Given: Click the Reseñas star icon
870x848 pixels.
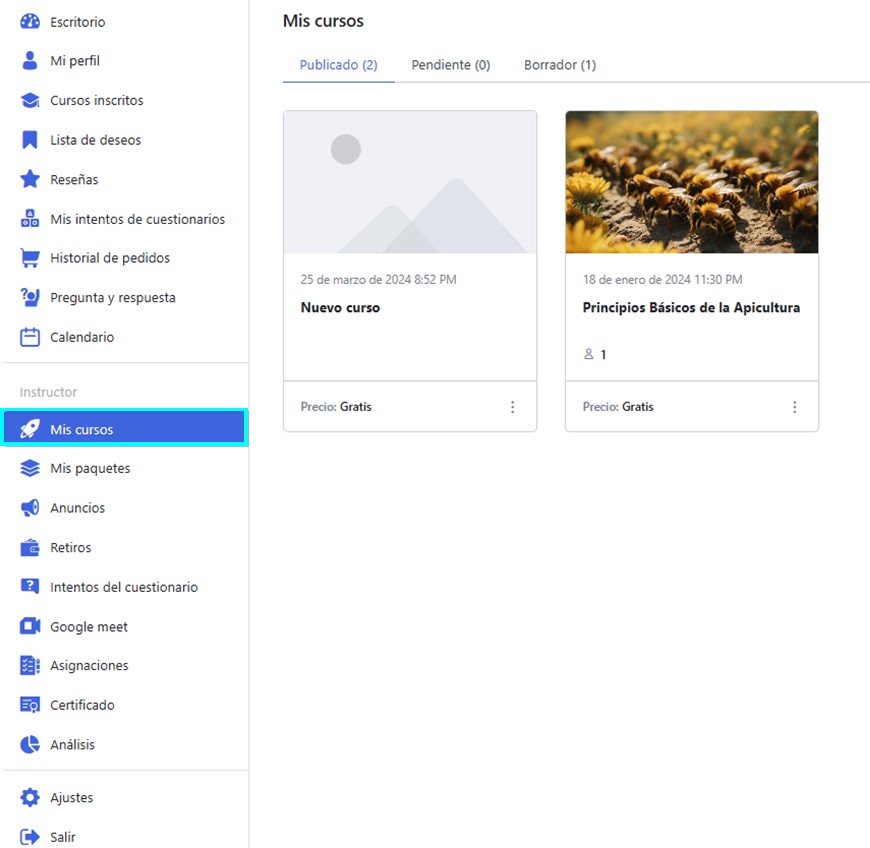Looking at the screenshot, I should pyautogui.click(x=30, y=179).
